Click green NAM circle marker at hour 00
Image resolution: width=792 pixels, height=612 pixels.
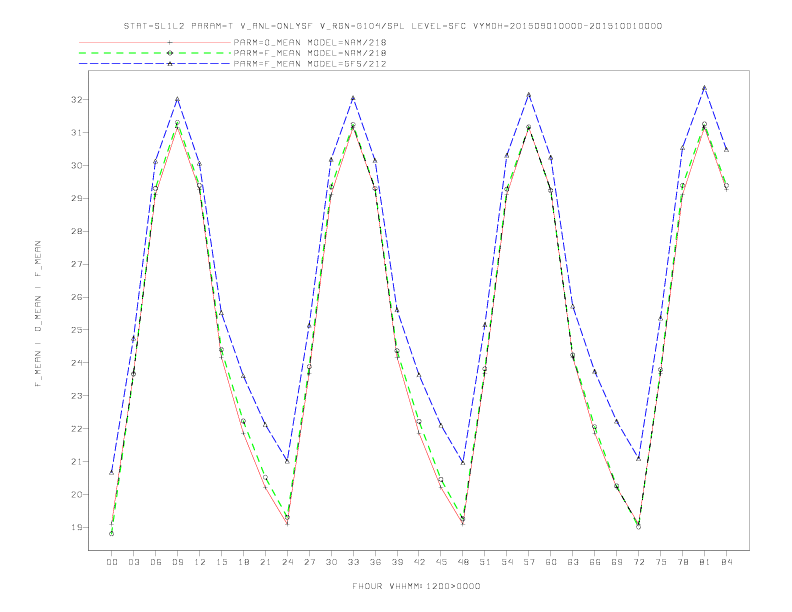click(112, 533)
